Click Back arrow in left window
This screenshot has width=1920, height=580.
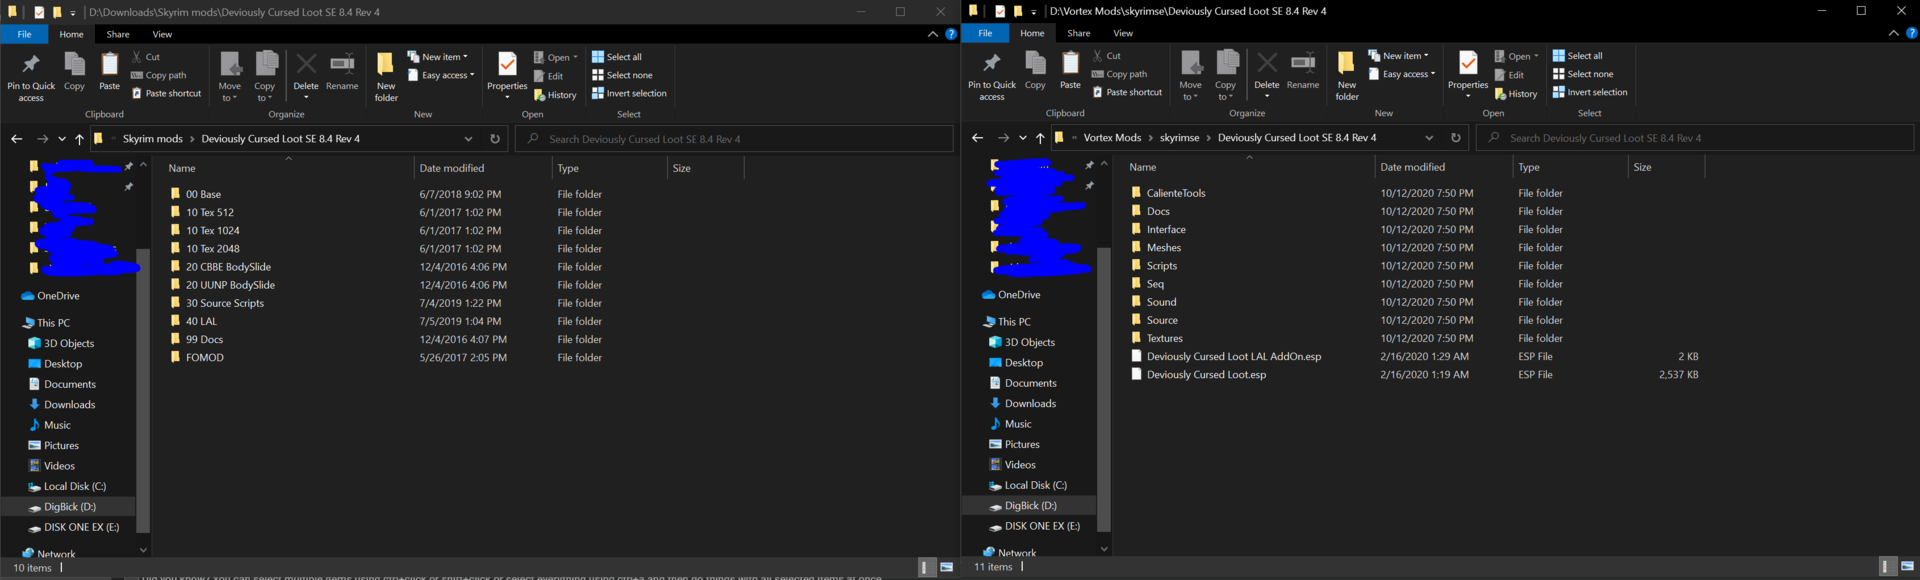16,139
